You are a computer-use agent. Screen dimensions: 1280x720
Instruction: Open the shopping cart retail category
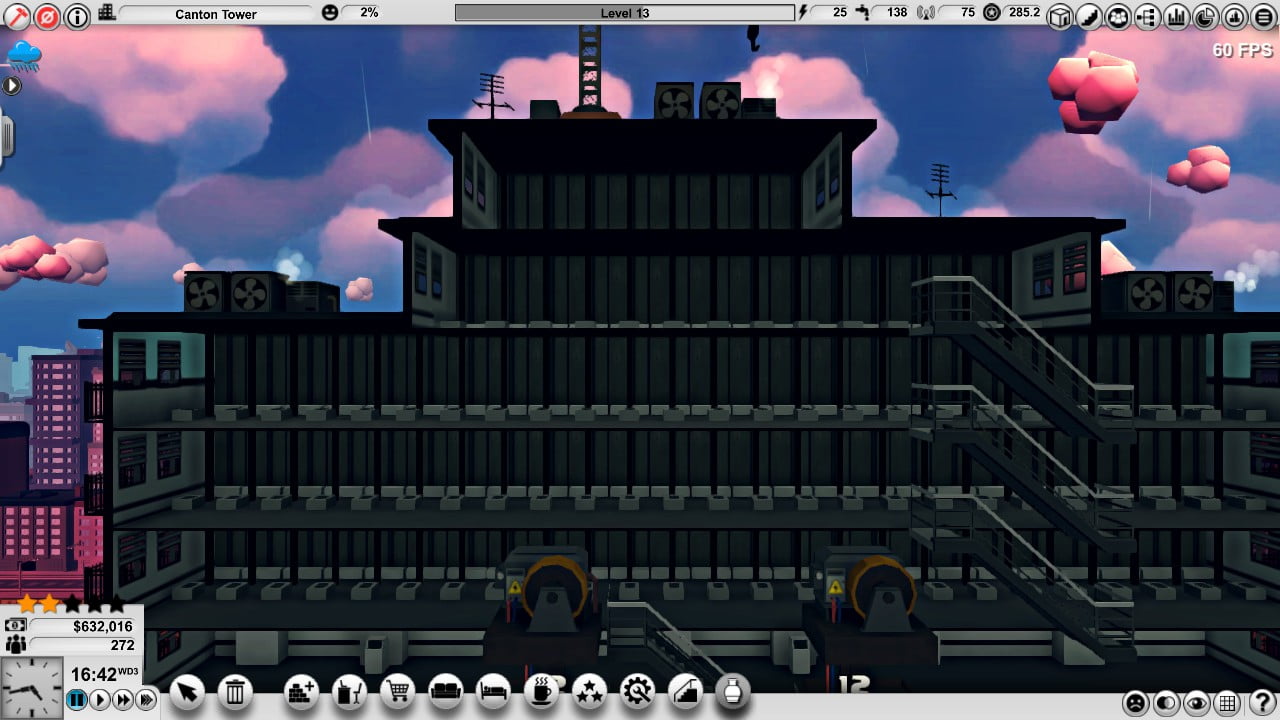tap(397, 691)
